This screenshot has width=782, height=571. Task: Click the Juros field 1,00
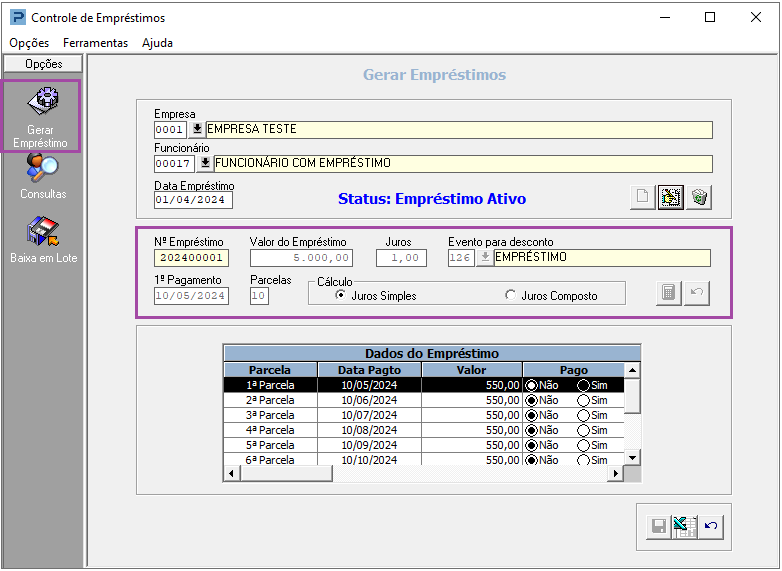pyautogui.click(x=401, y=258)
